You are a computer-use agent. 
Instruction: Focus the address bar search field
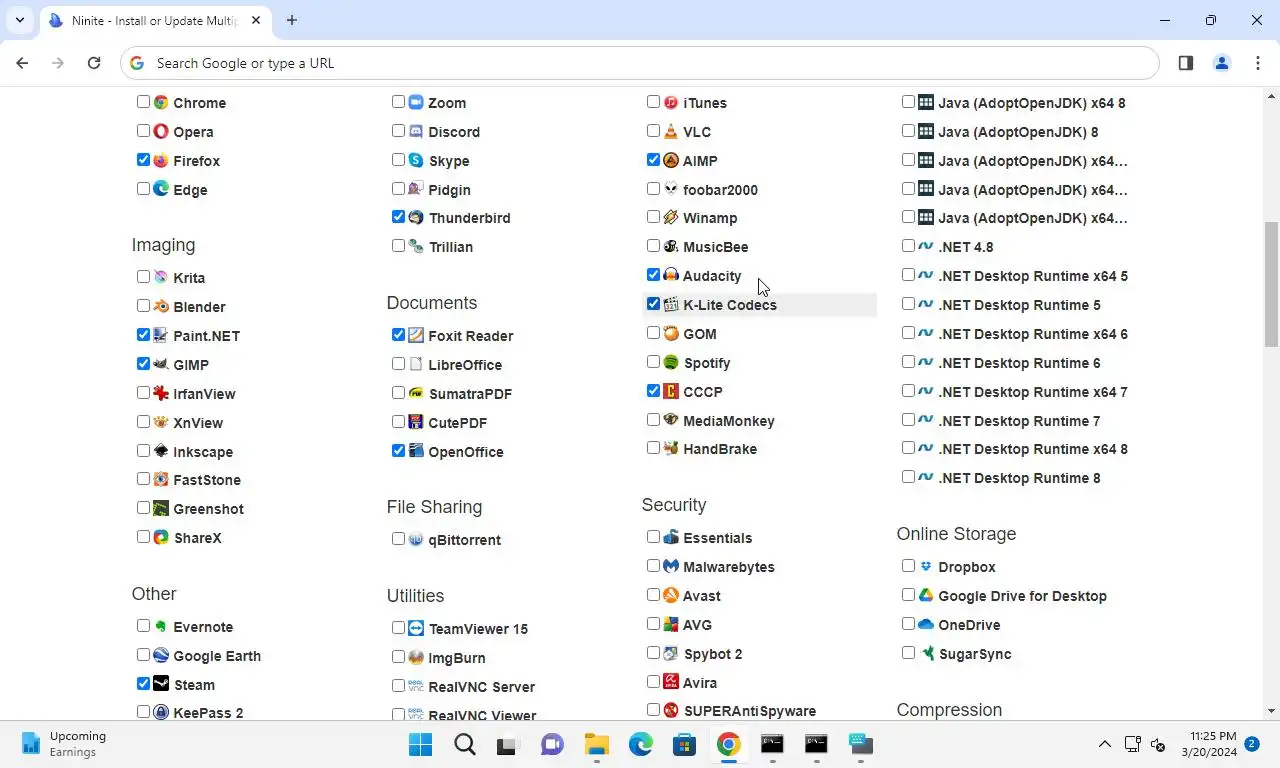tap(640, 63)
